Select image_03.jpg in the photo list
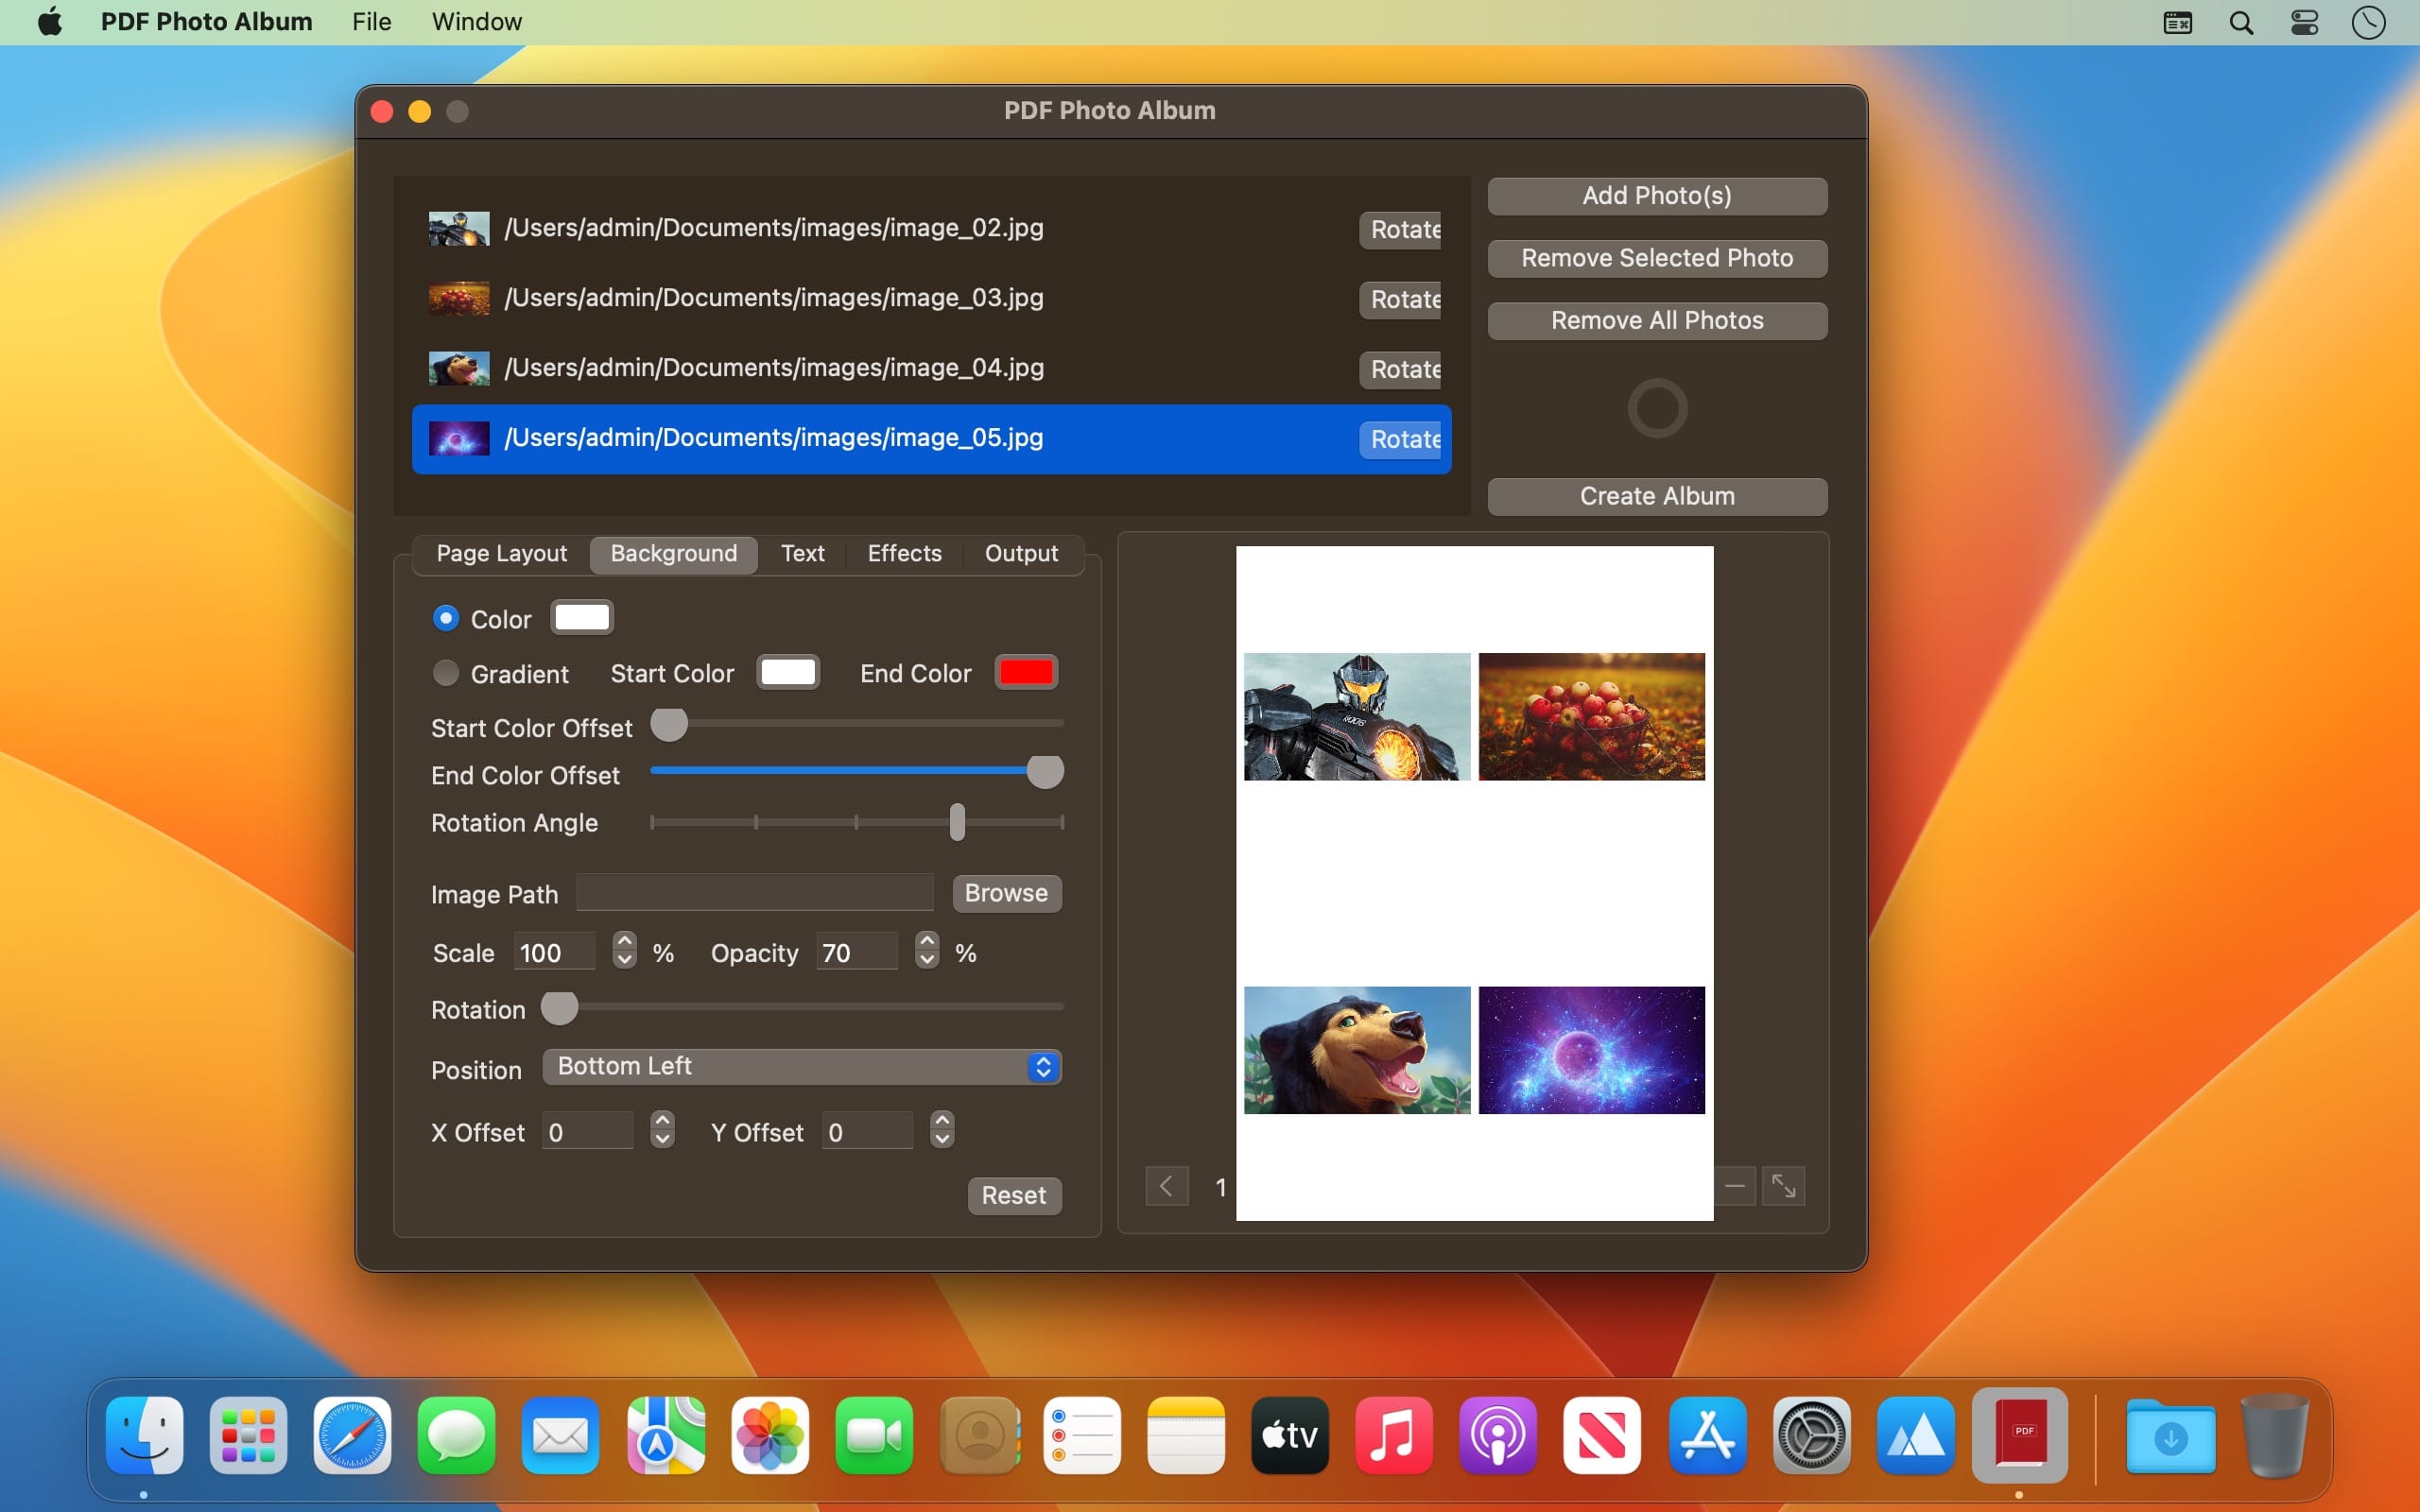Viewport: 2420px width, 1512px height. 772,298
